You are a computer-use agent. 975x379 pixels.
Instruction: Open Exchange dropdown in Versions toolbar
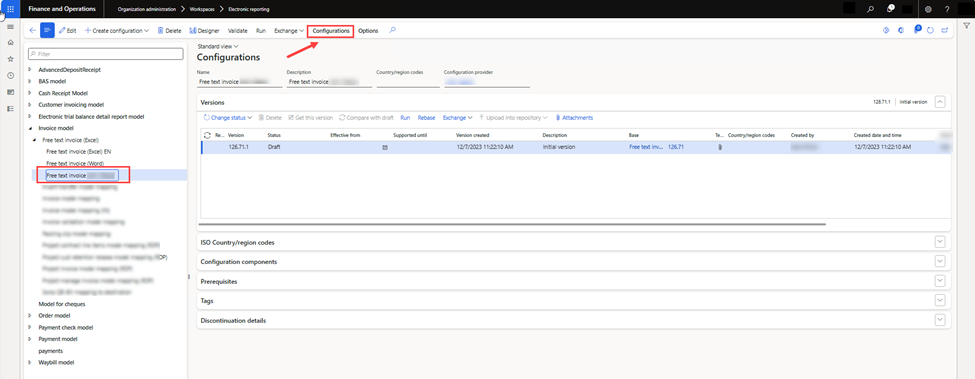click(x=458, y=117)
